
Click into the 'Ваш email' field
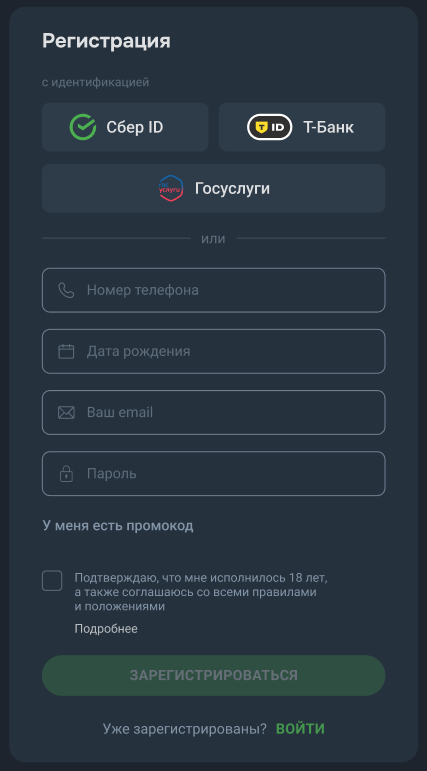pos(214,413)
